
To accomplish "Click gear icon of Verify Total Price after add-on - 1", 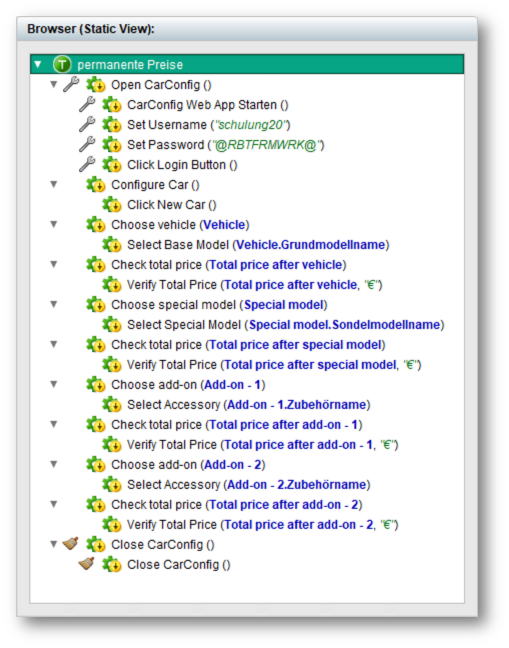I will [x=112, y=445].
